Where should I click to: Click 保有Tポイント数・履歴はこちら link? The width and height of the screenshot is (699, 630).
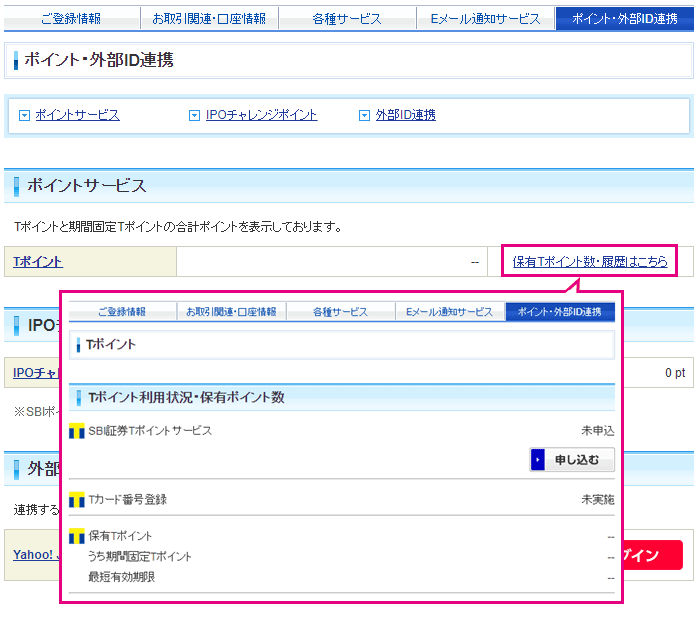coord(589,262)
